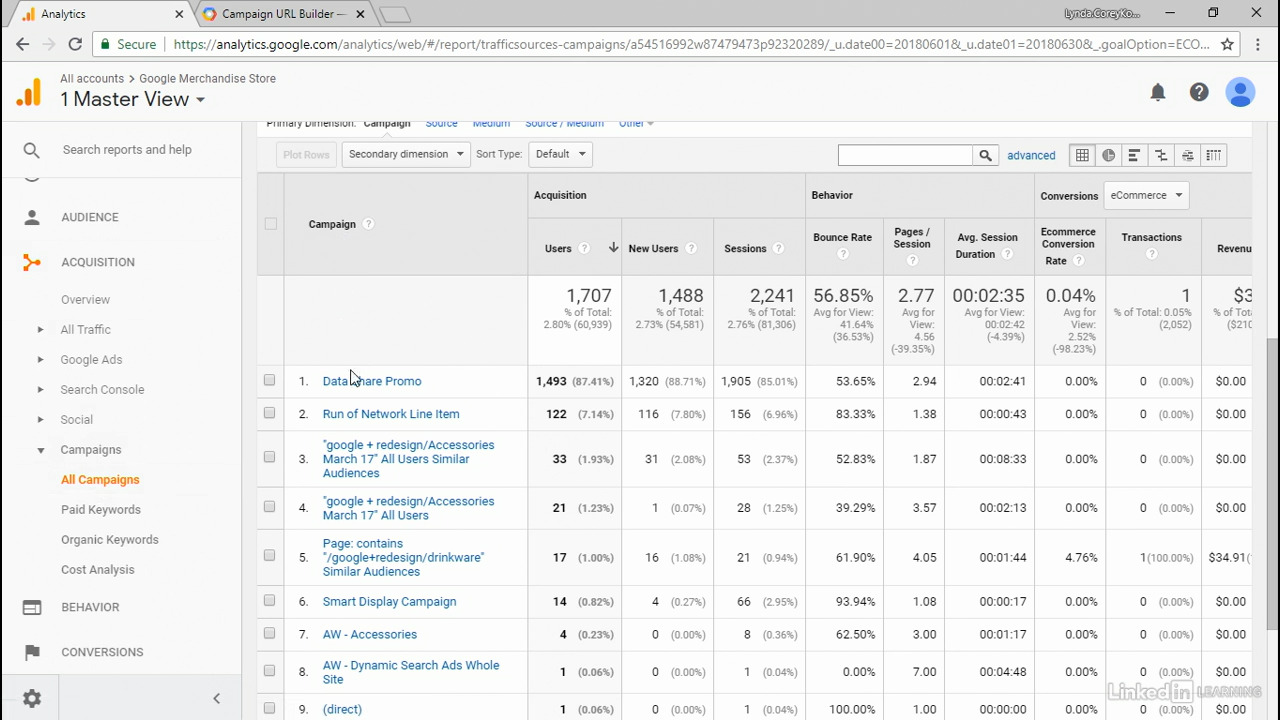Screen dimensions: 1280x720
Task: Open the Smart Display Campaign link
Action: coord(389,602)
